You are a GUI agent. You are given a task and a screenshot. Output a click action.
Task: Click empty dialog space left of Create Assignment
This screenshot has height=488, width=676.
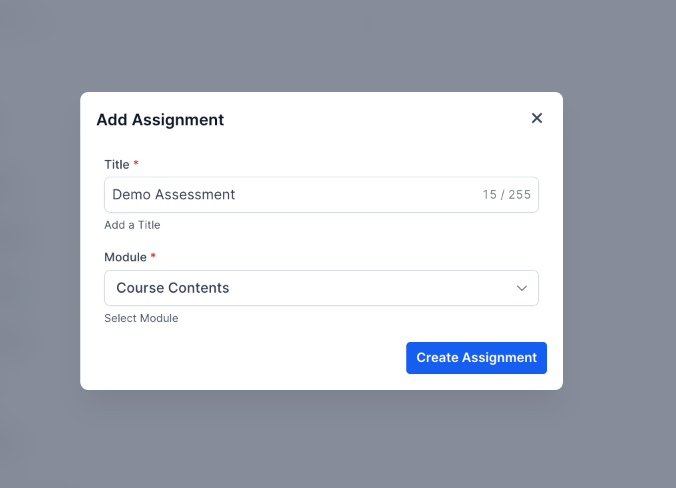(x=250, y=358)
